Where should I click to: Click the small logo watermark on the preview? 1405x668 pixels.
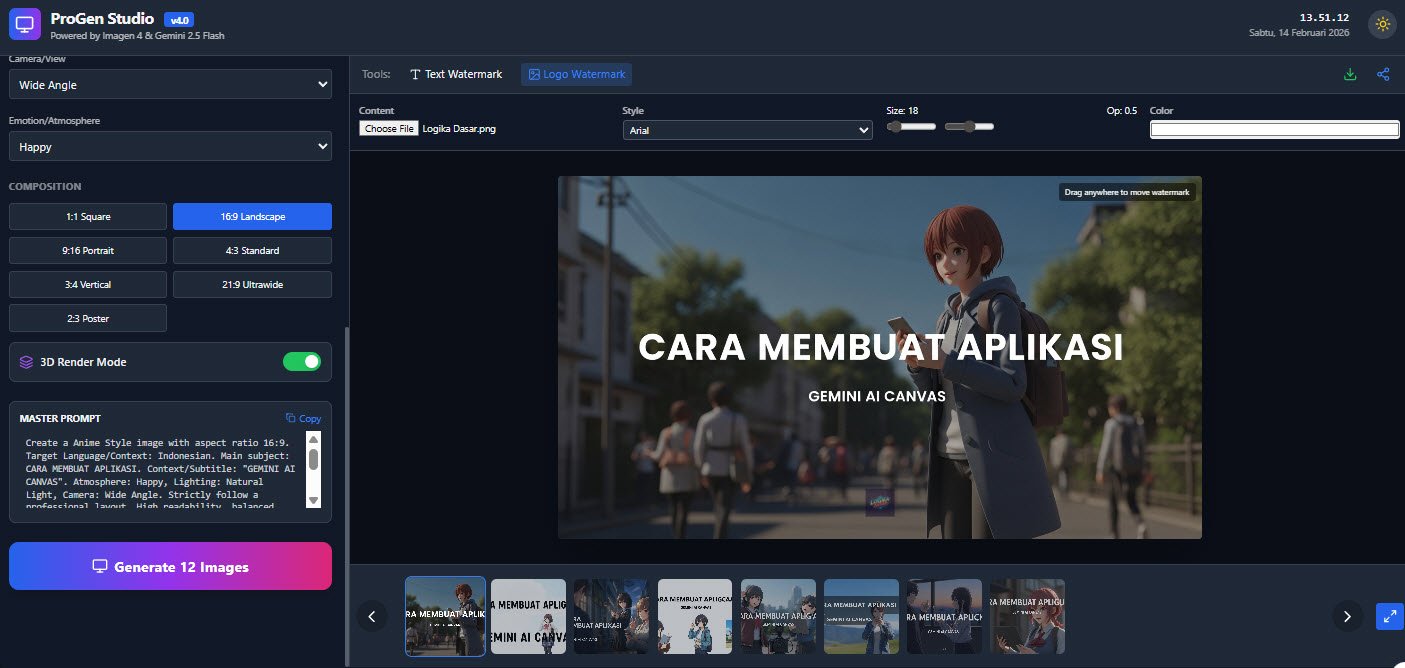[879, 501]
